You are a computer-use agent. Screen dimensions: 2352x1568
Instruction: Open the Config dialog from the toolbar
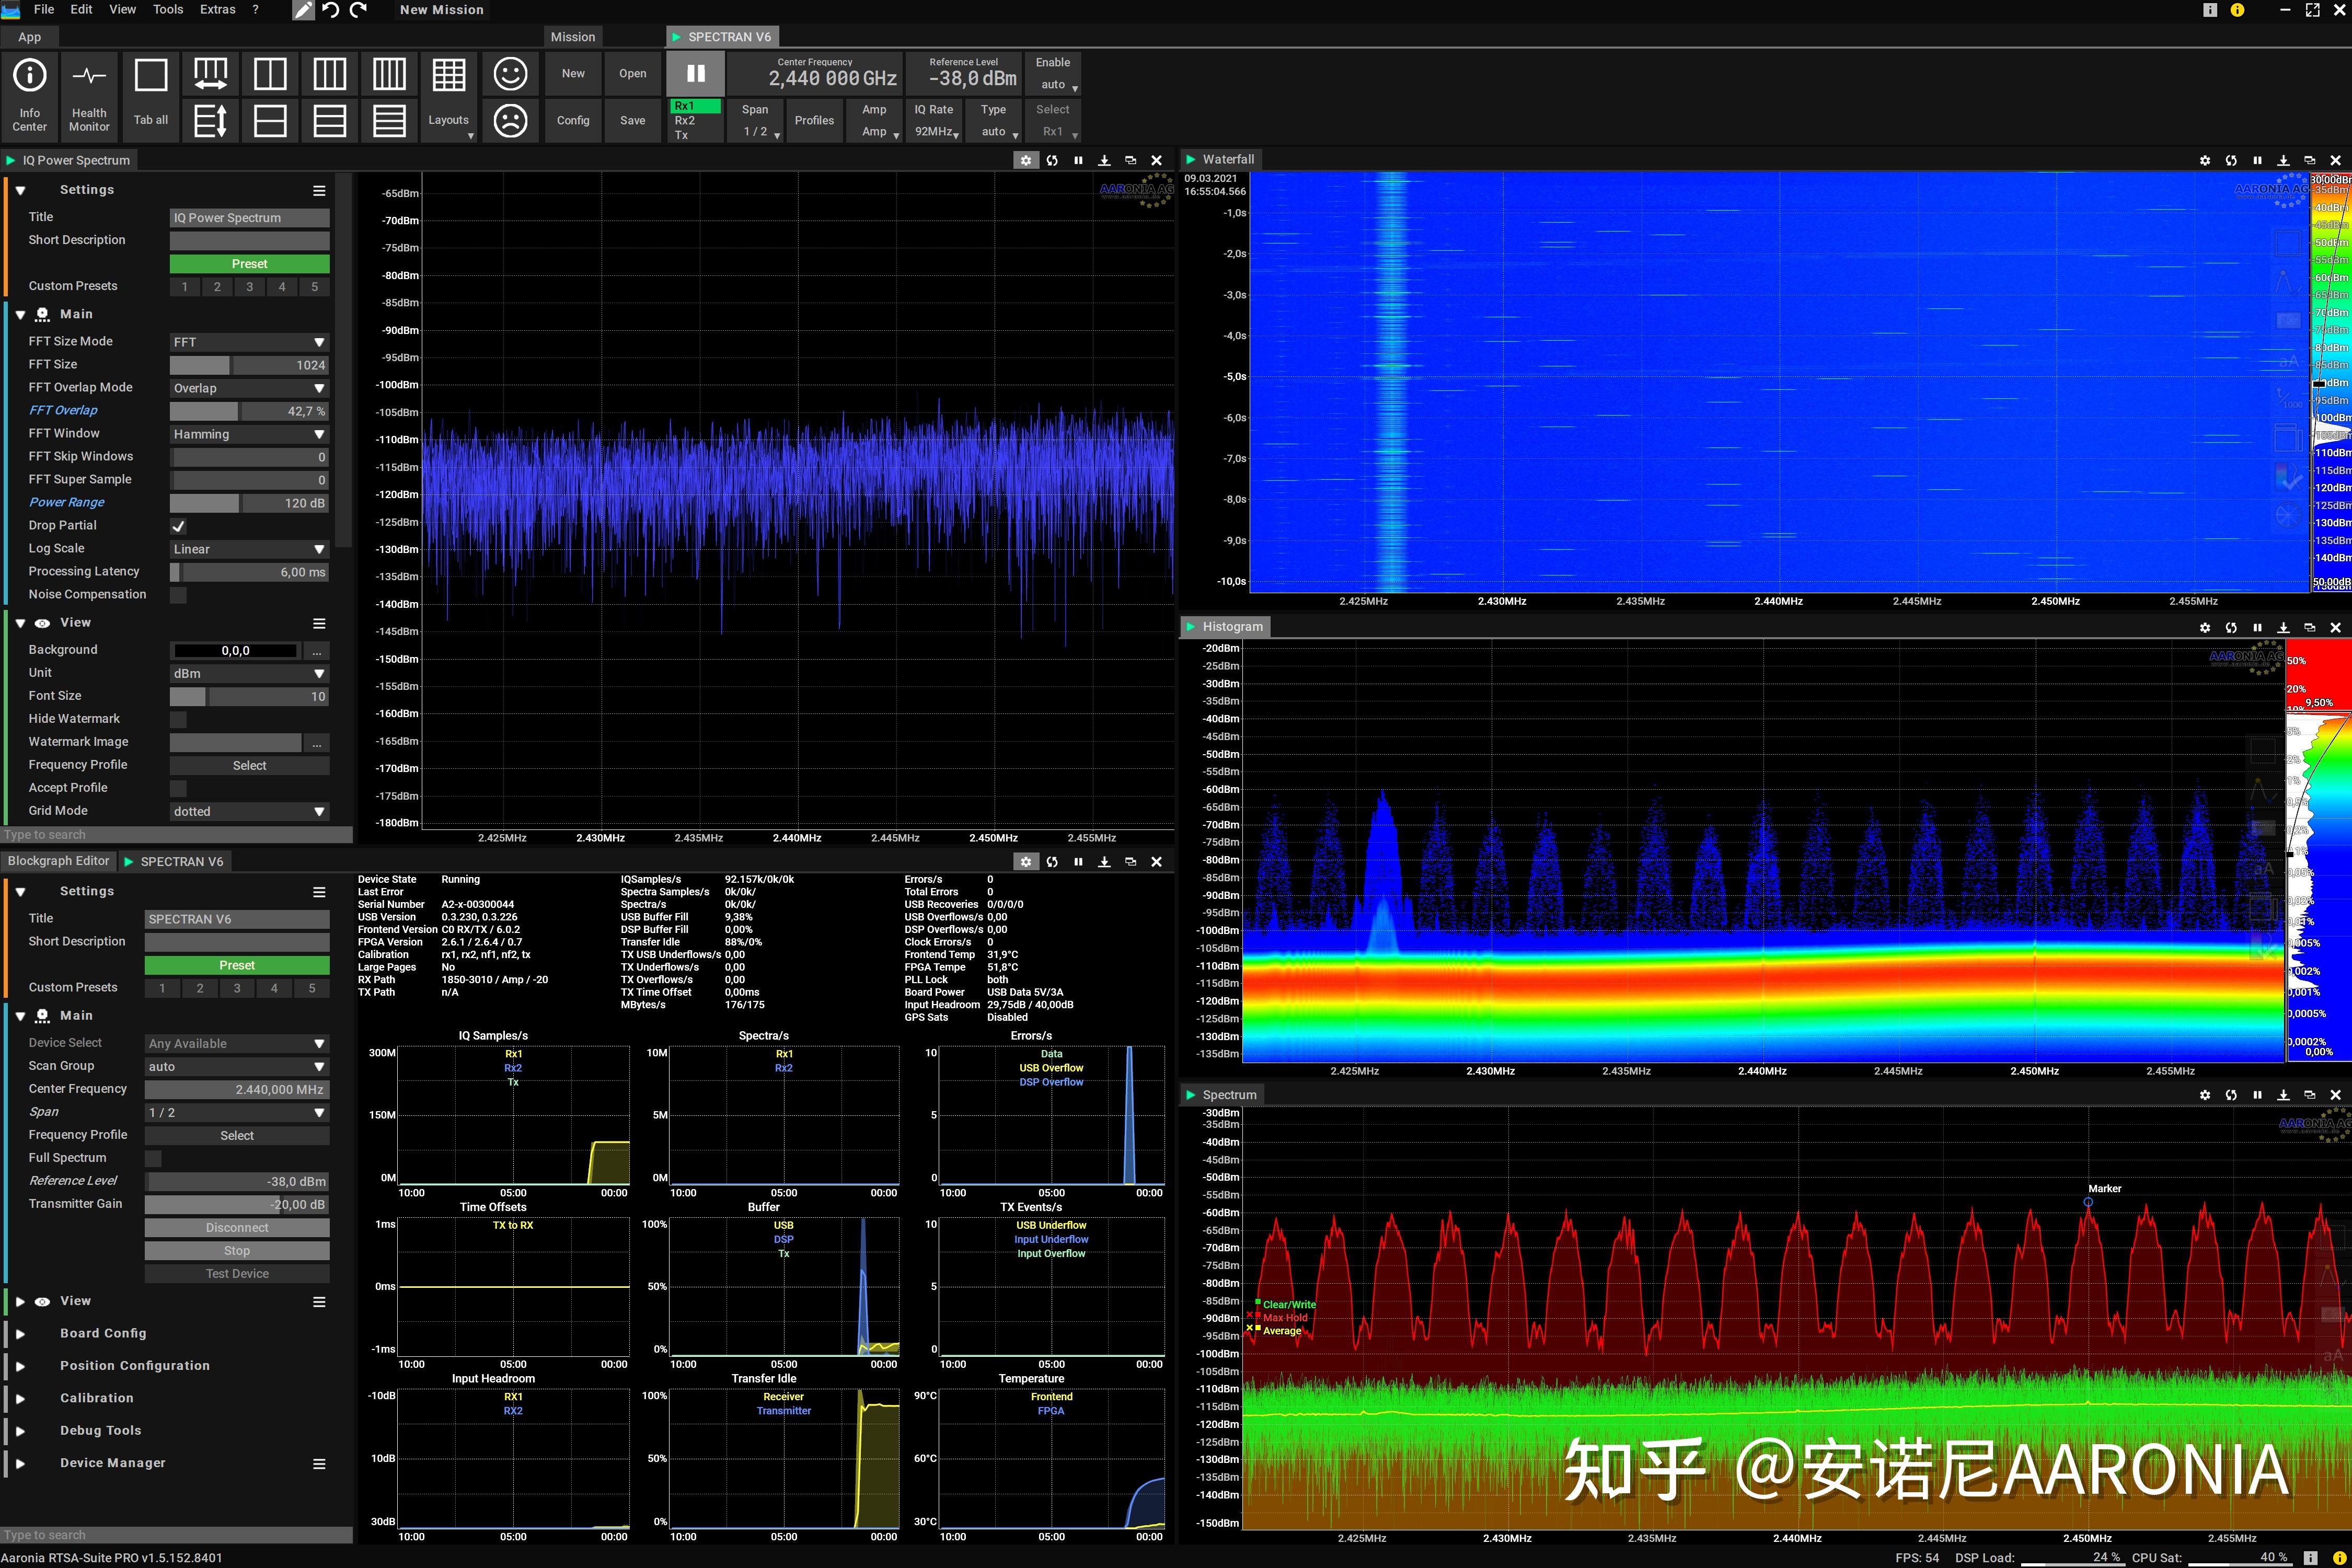coord(573,120)
